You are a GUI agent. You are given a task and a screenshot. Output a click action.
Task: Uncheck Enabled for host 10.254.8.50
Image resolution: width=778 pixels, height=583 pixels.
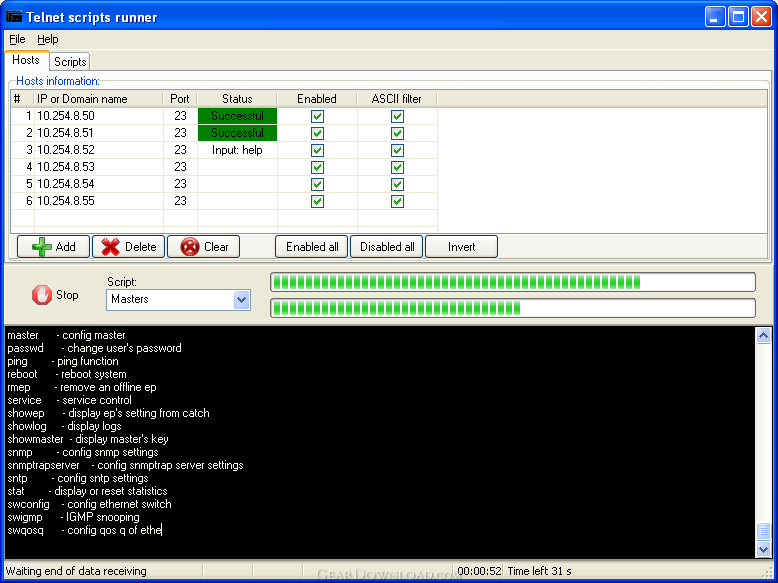(x=317, y=116)
